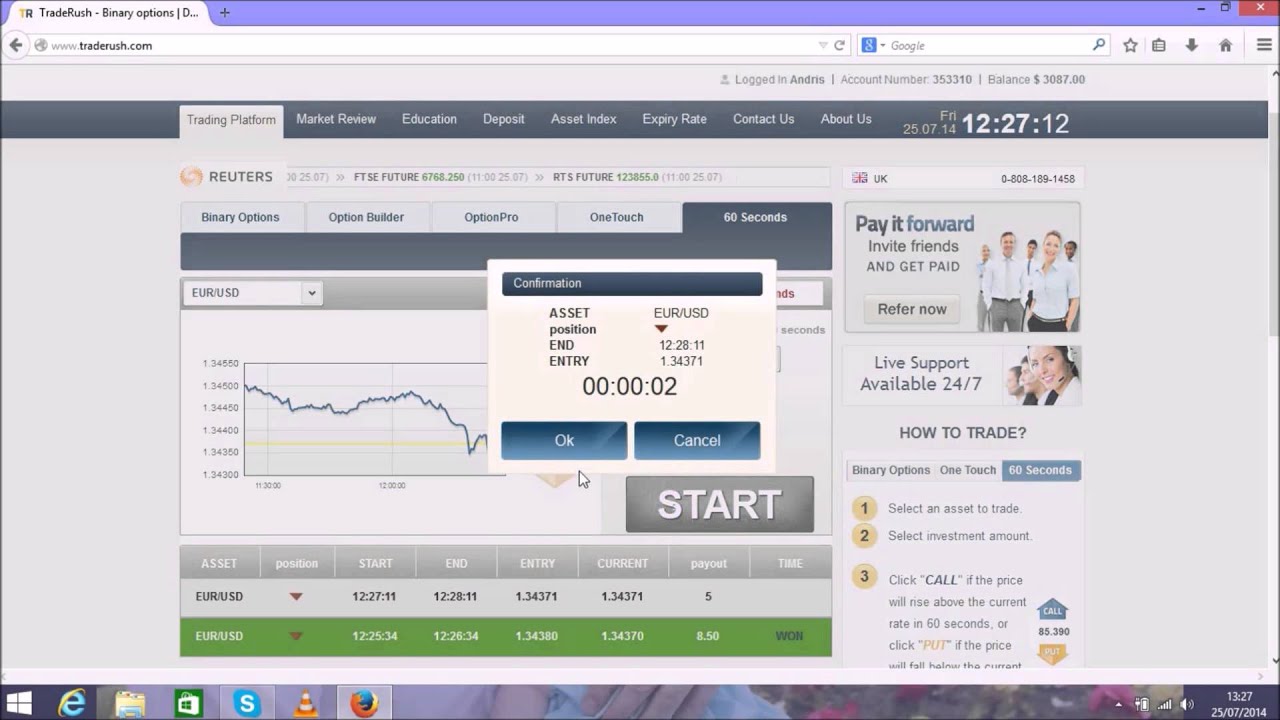Switch to Firefox in the taskbar
Screen dimensions: 1280x720
[364, 704]
